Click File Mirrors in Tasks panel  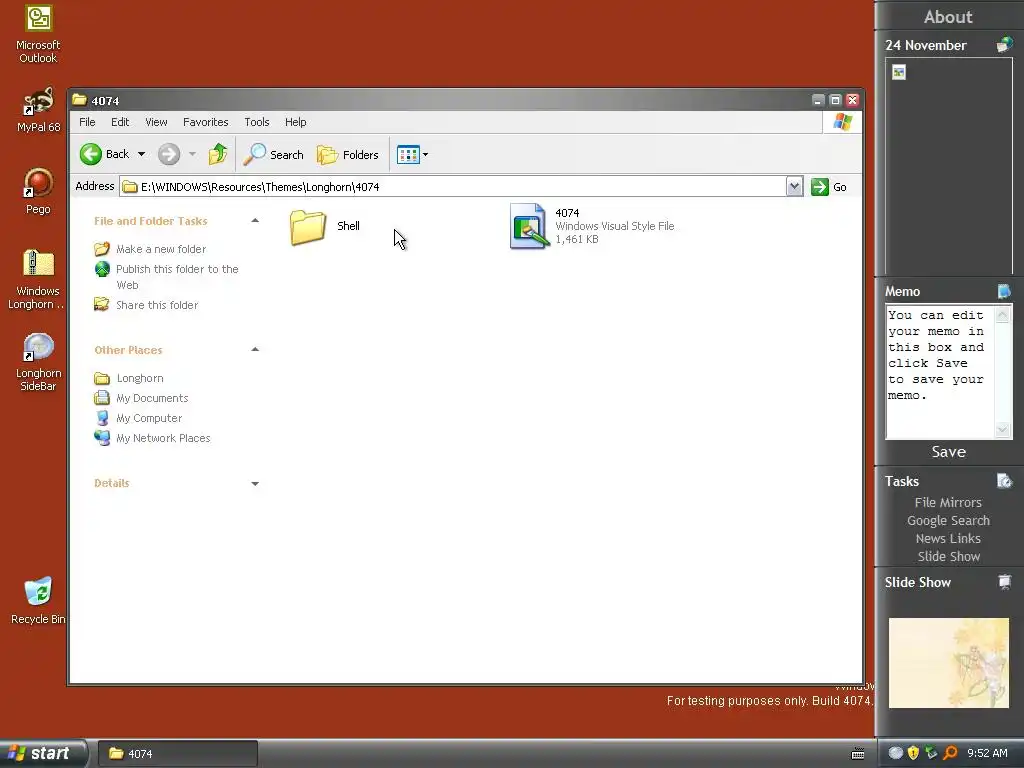pyautogui.click(x=948, y=502)
